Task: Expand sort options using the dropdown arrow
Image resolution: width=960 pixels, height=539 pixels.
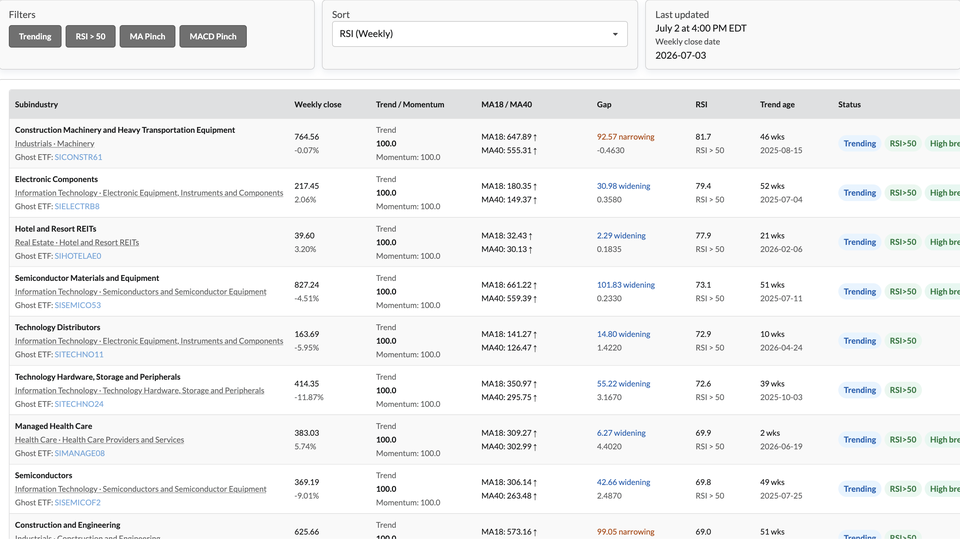Action: (615, 34)
